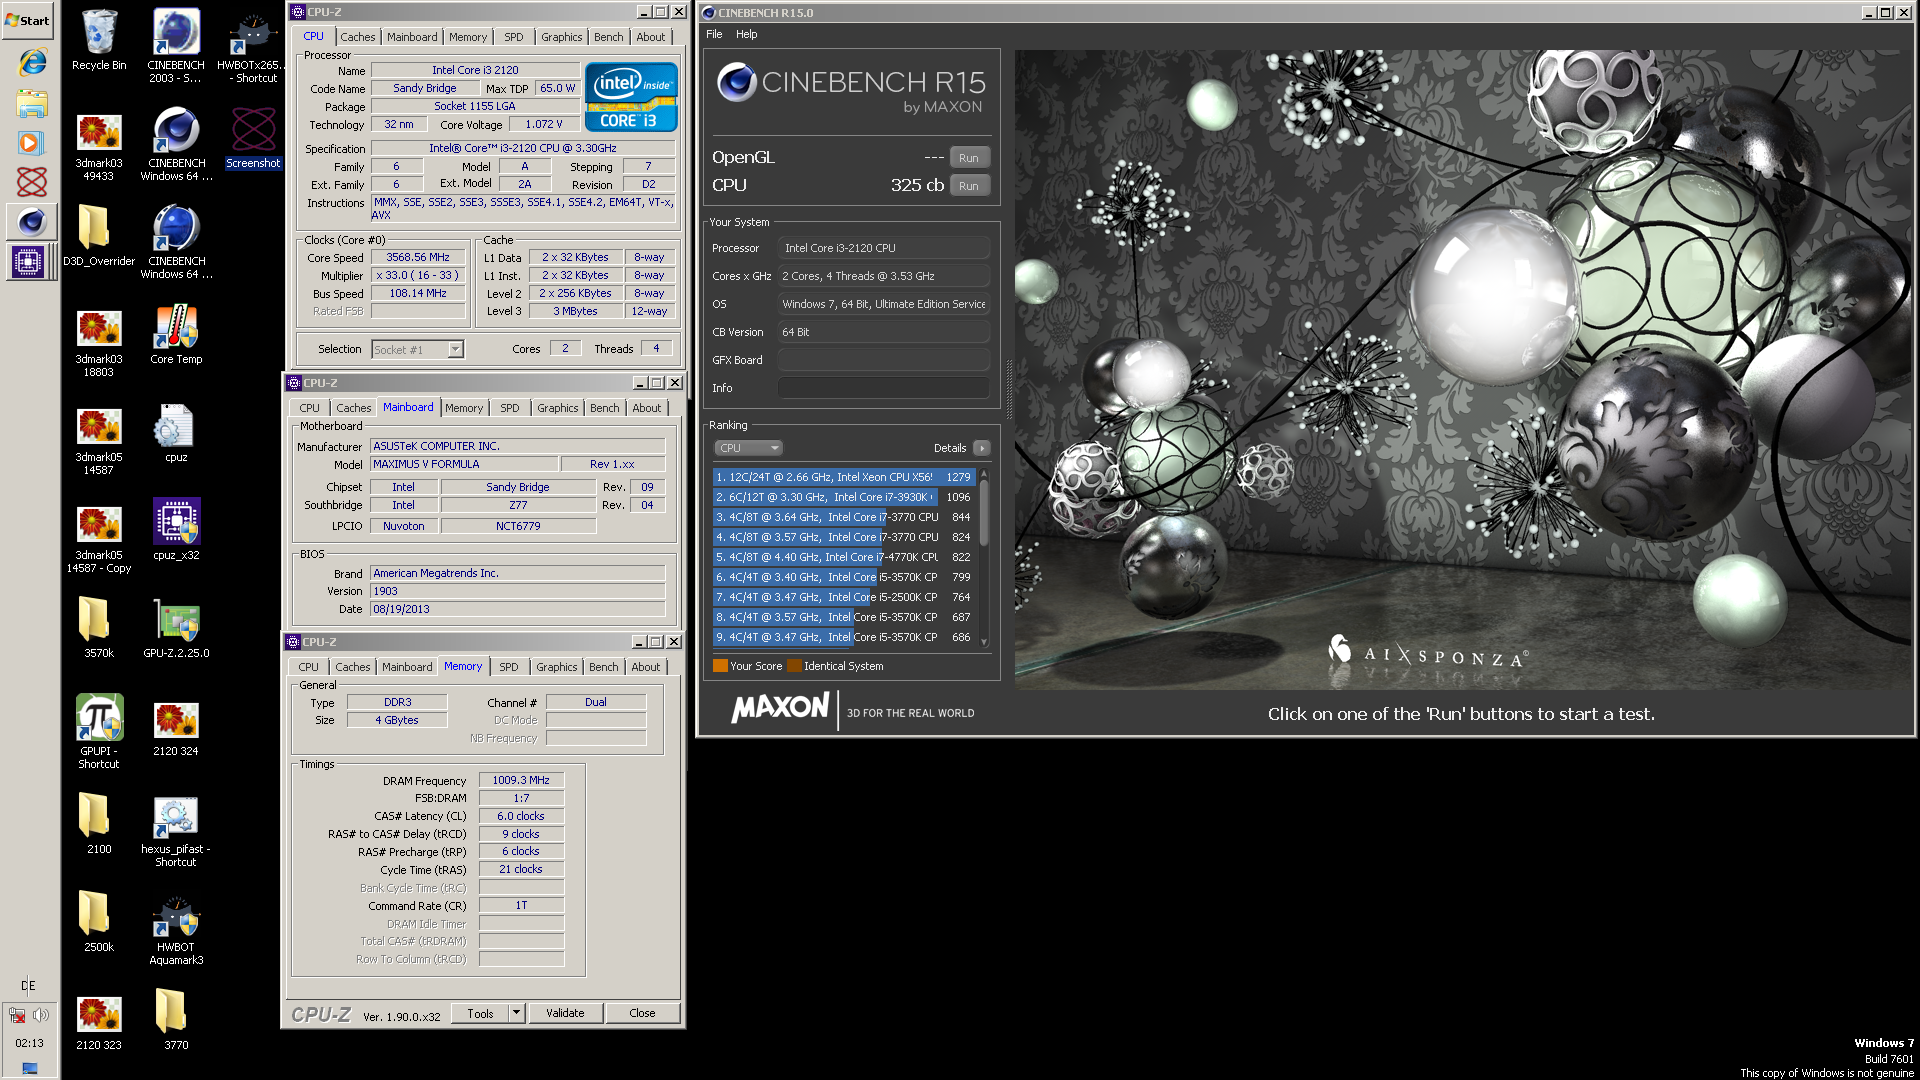Open the D3D_Overrider folder icon

point(99,236)
